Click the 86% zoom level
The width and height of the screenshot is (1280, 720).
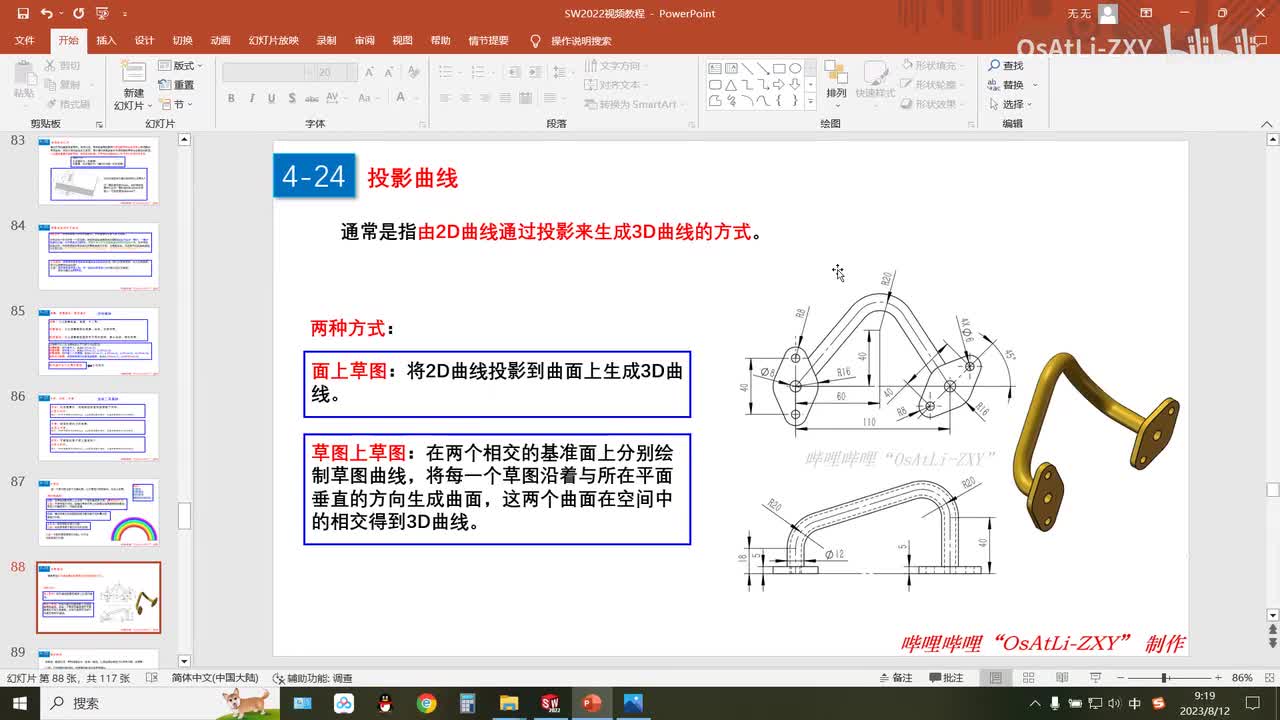[1242, 678]
